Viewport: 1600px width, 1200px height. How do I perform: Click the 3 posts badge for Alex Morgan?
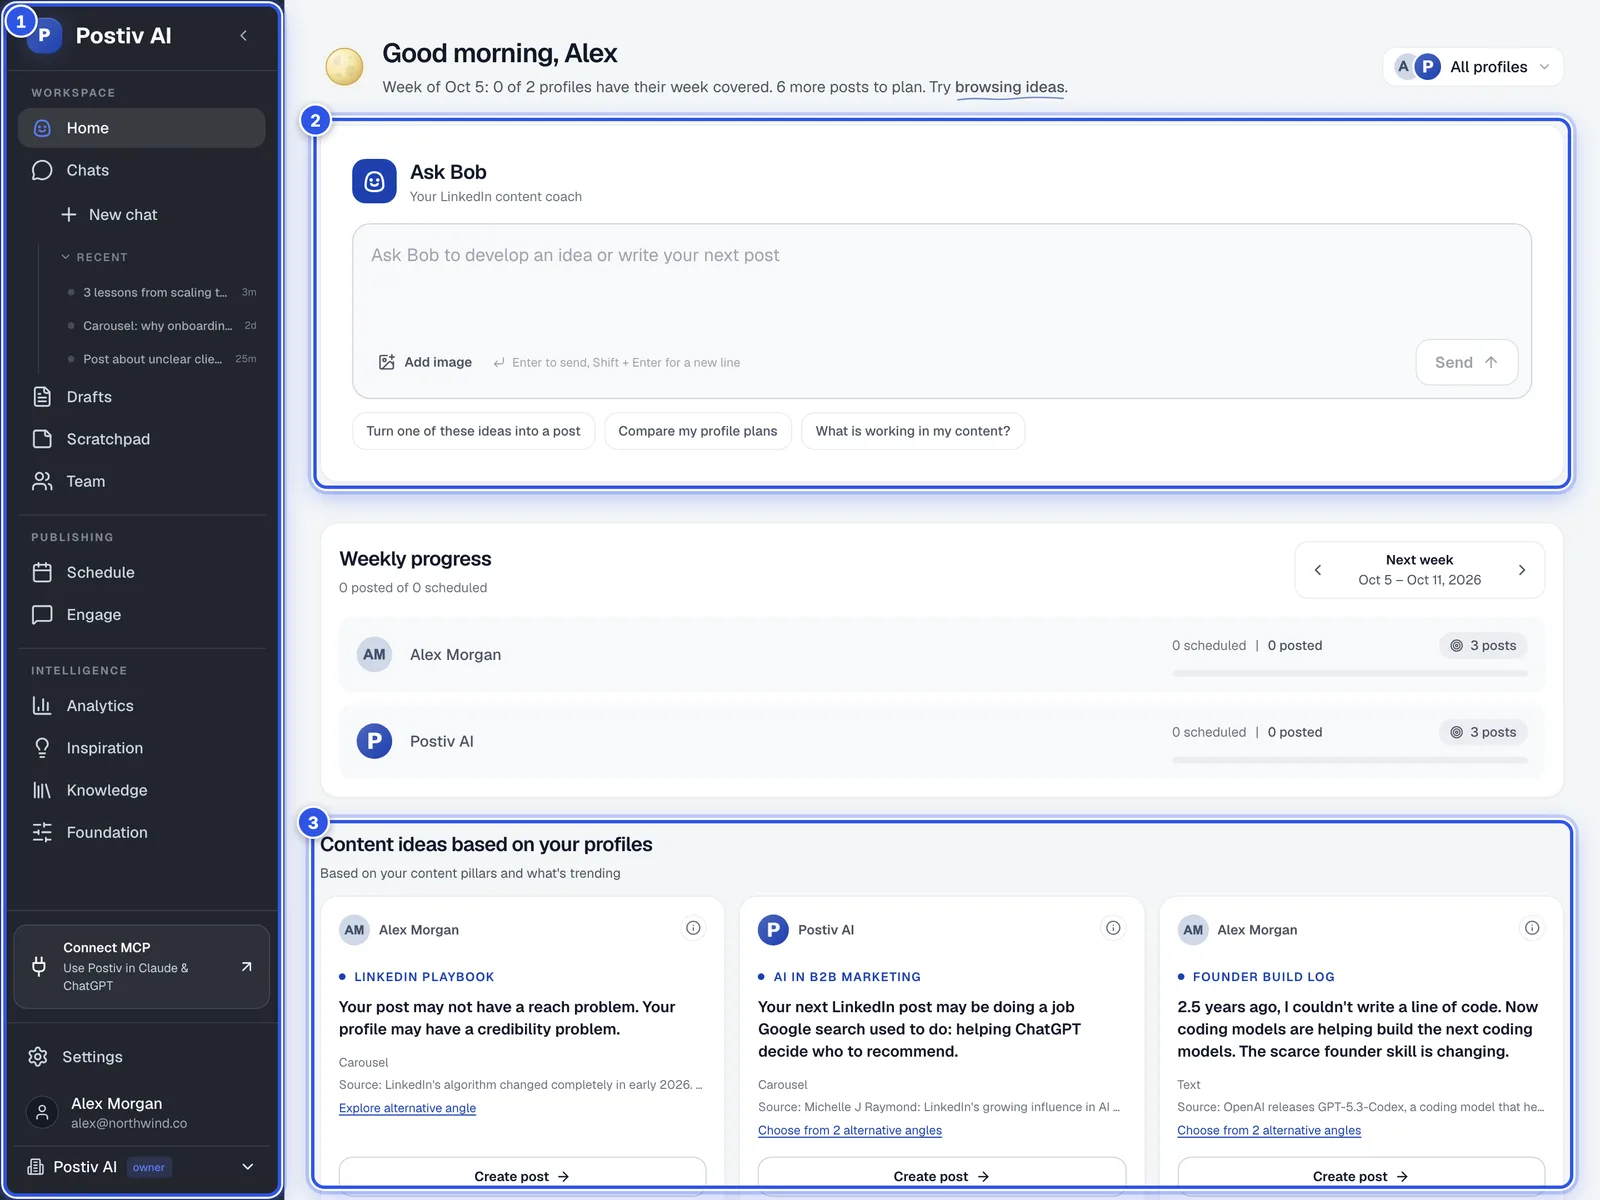pos(1483,646)
